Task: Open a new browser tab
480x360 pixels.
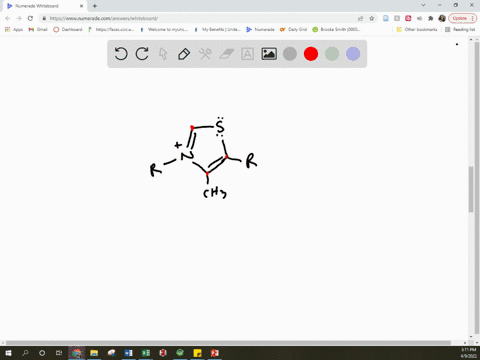Action: pos(95,6)
